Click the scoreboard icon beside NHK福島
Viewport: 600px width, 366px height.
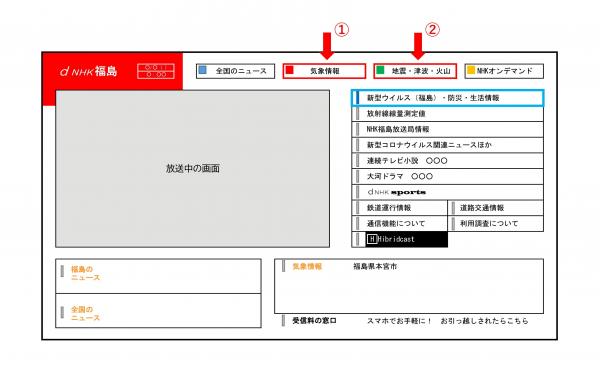(x=156, y=71)
